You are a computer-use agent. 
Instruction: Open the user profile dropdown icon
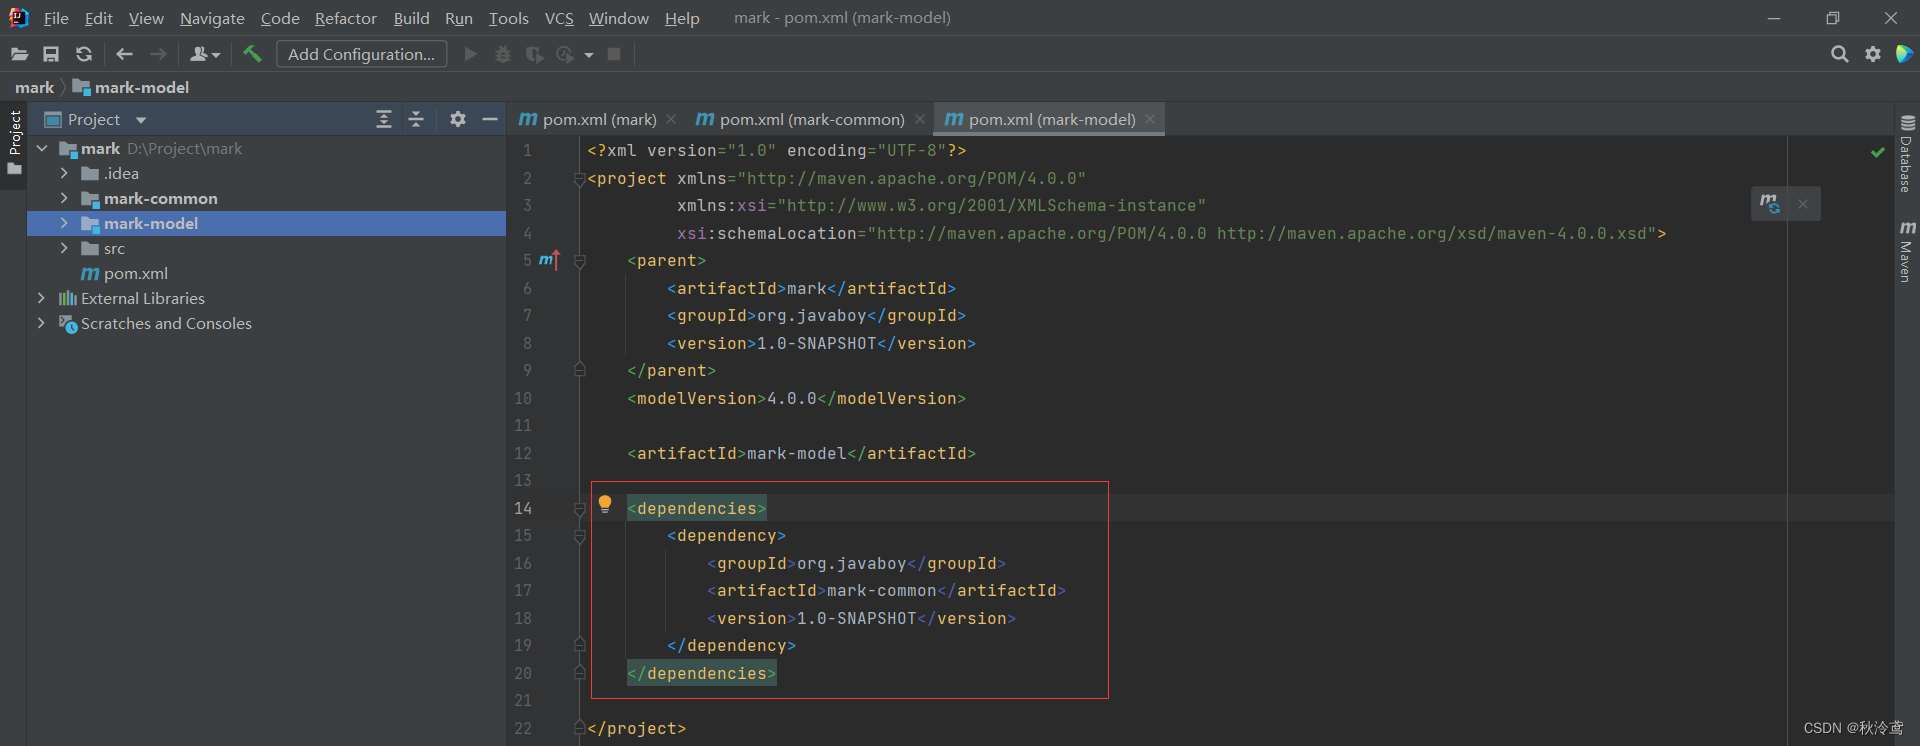point(205,54)
